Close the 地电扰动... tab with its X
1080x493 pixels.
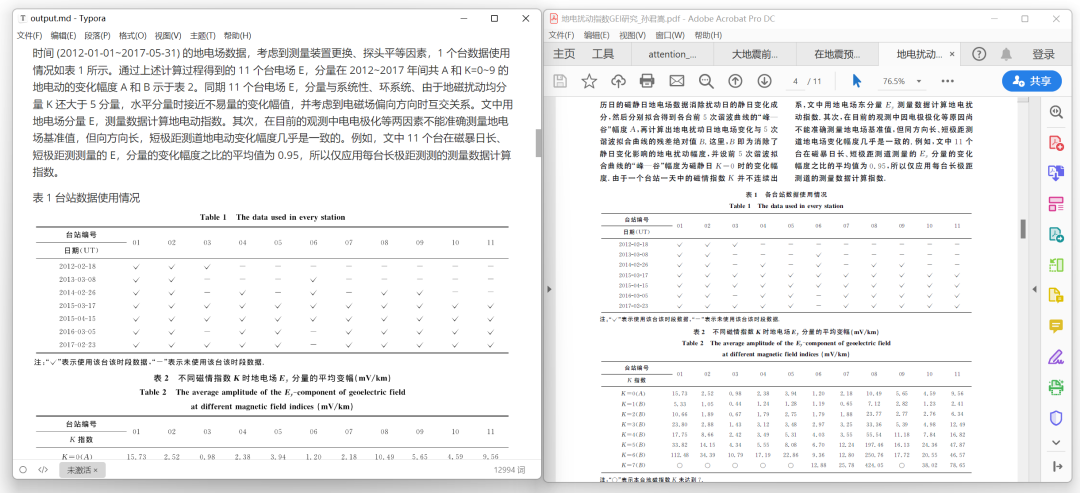click(x=952, y=54)
